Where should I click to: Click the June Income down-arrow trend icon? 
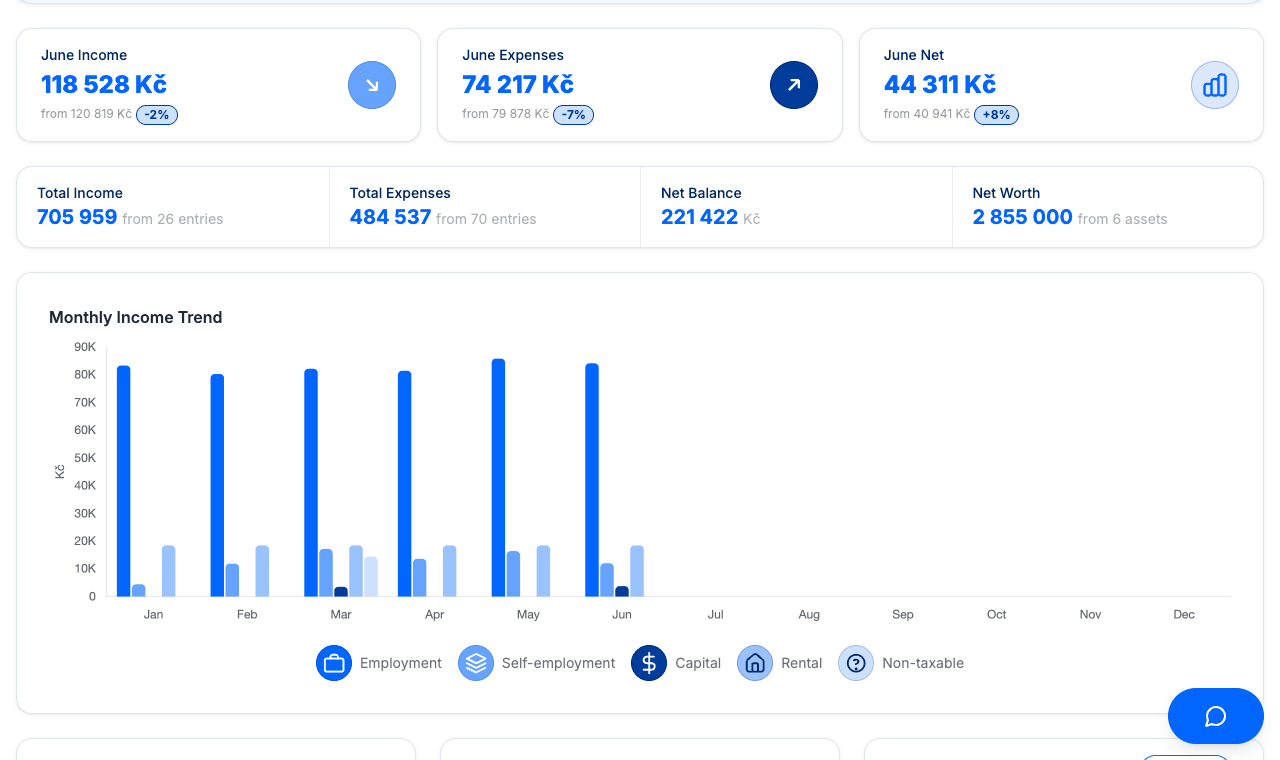coord(372,85)
